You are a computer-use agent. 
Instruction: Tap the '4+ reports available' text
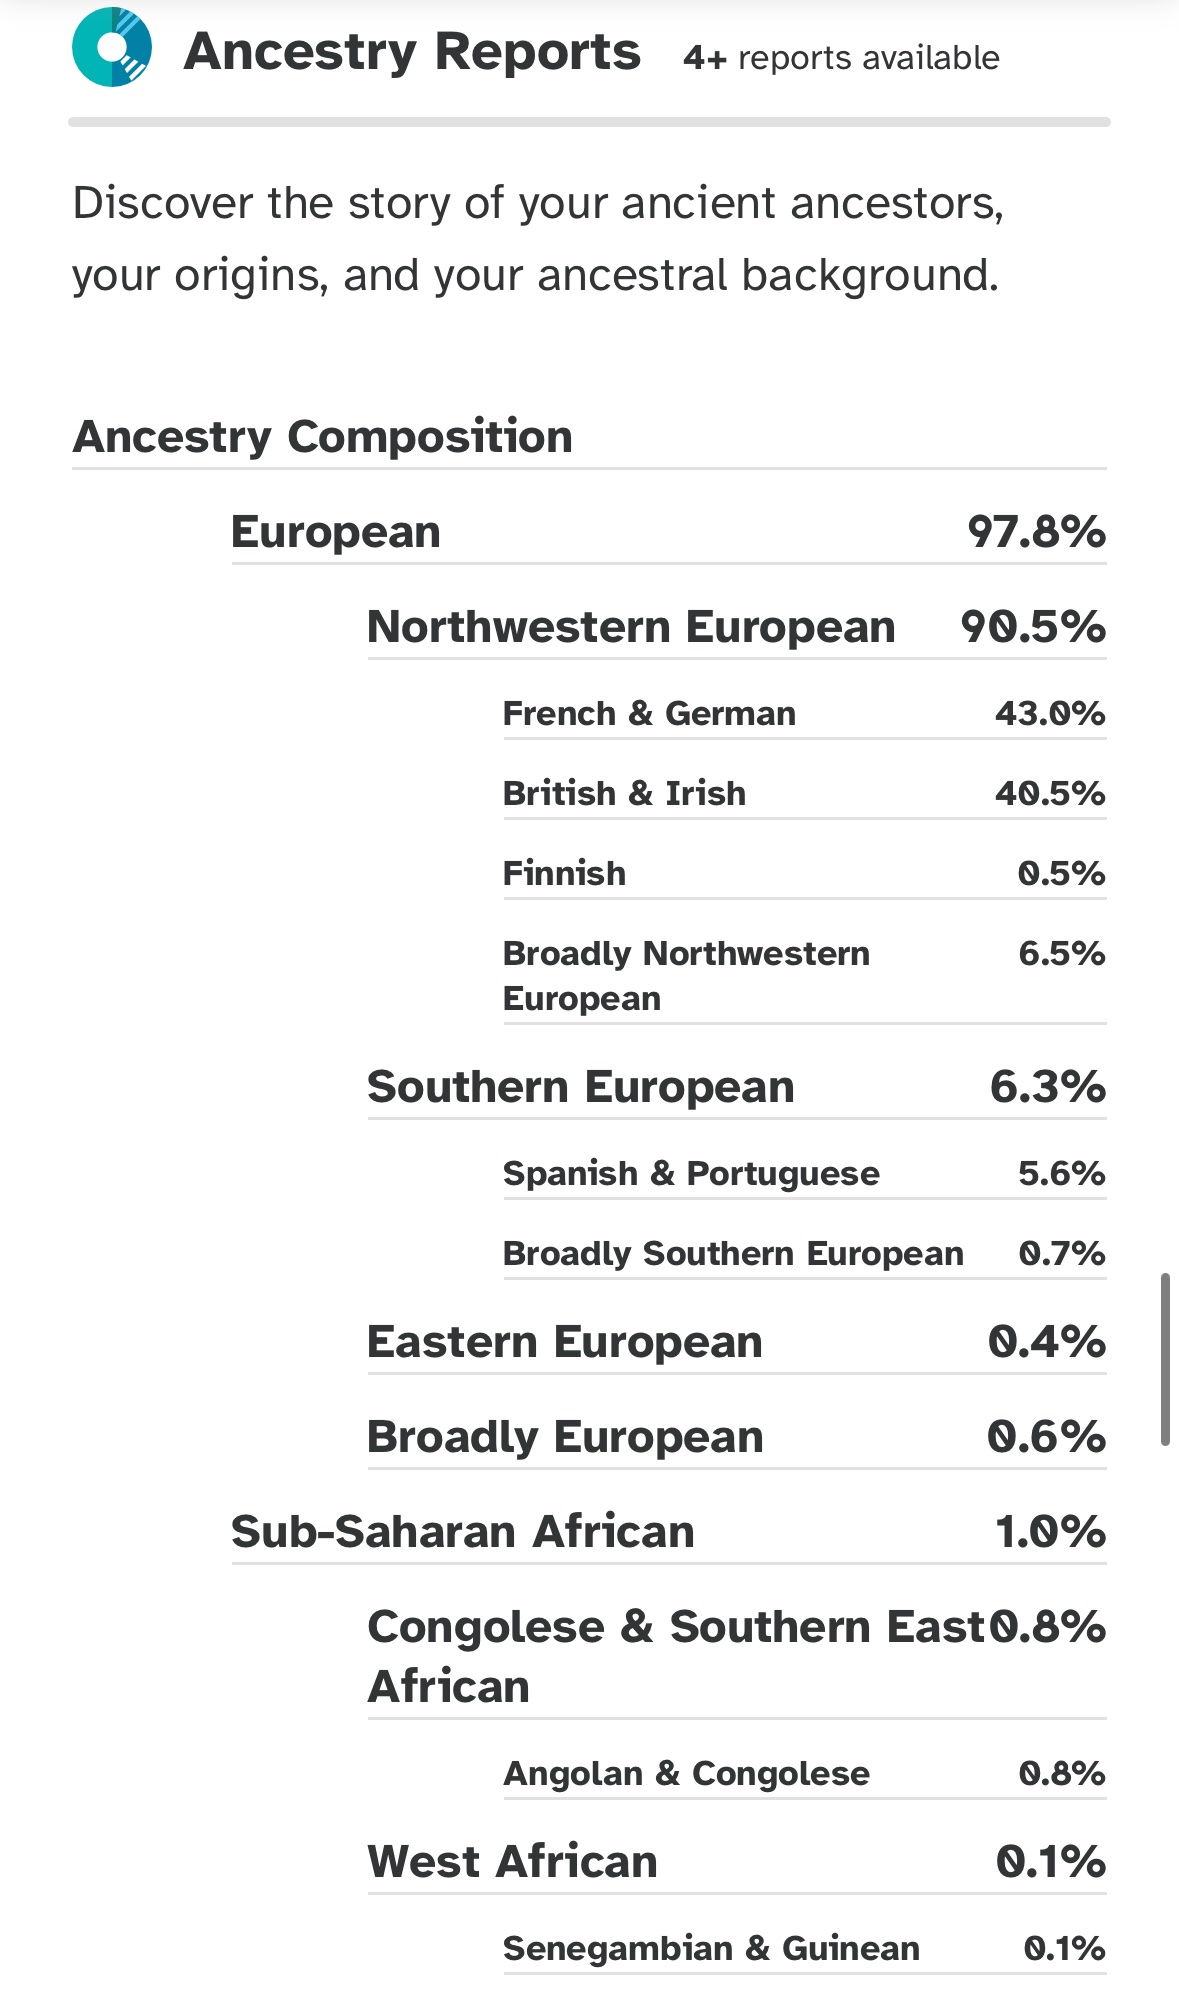pyautogui.click(x=841, y=58)
